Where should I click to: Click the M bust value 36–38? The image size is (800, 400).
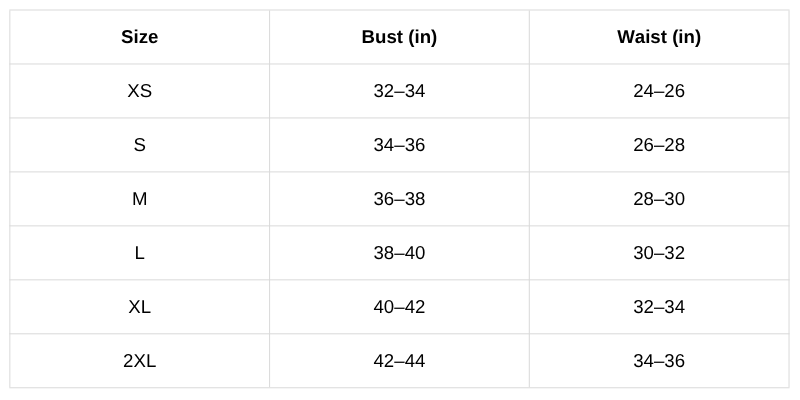click(399, 199)
